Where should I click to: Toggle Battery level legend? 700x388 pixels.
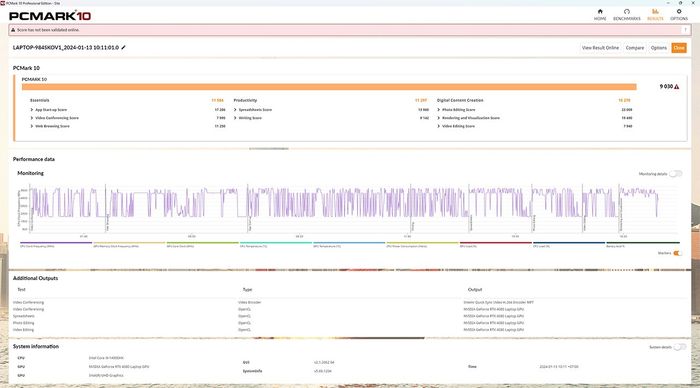click(x=642, y=245)
